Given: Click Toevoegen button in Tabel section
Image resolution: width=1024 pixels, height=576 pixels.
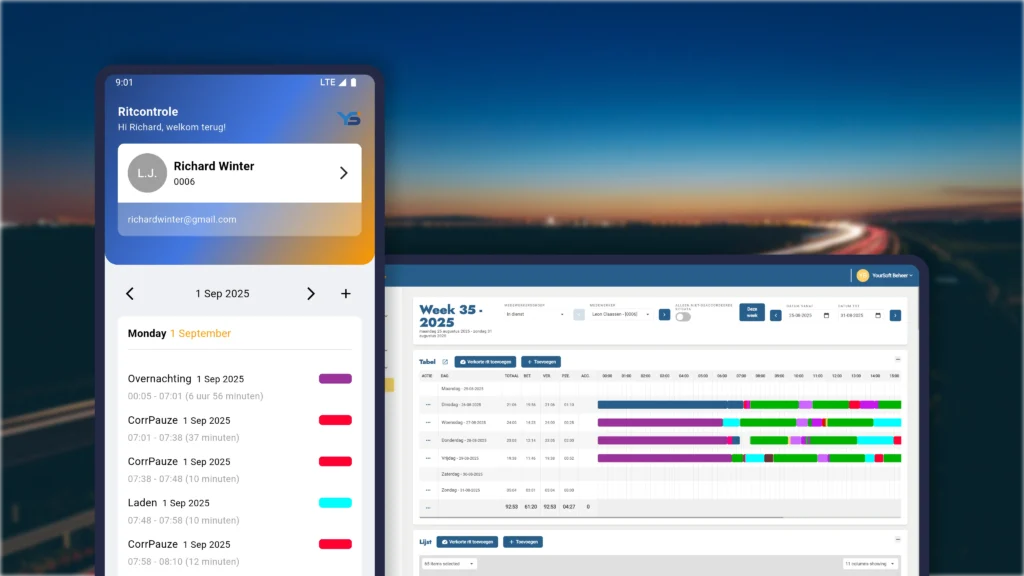Looking at the screenshot, I should point(540,361).
